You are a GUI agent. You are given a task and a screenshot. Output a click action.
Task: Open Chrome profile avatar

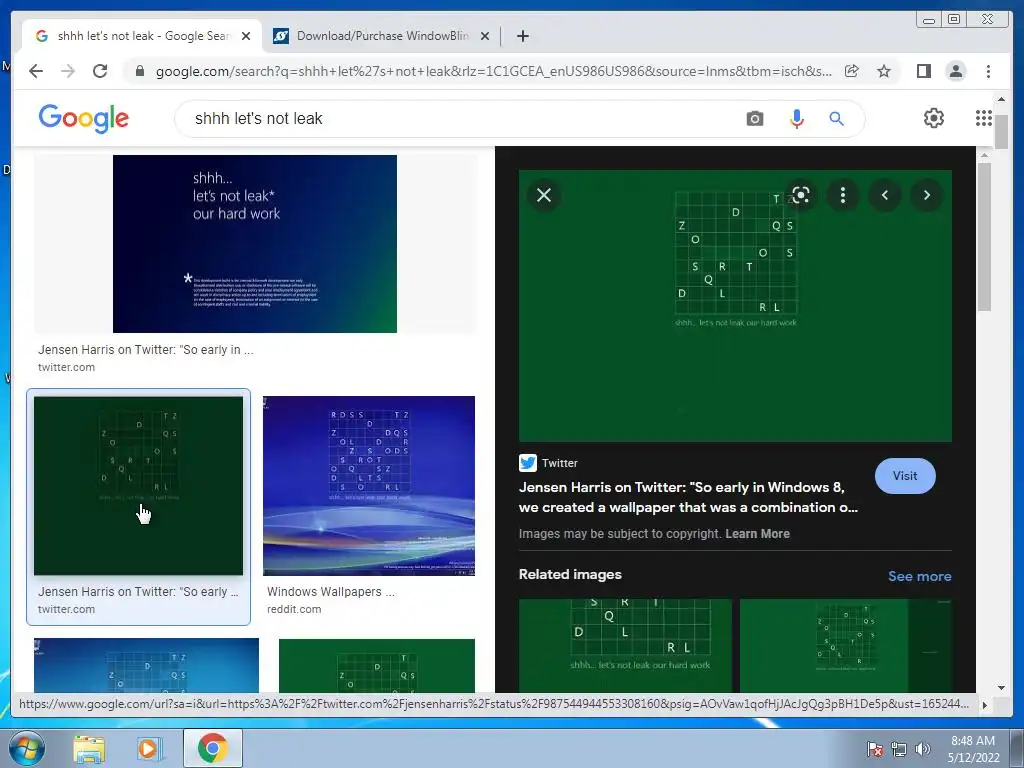click(955, 71)
